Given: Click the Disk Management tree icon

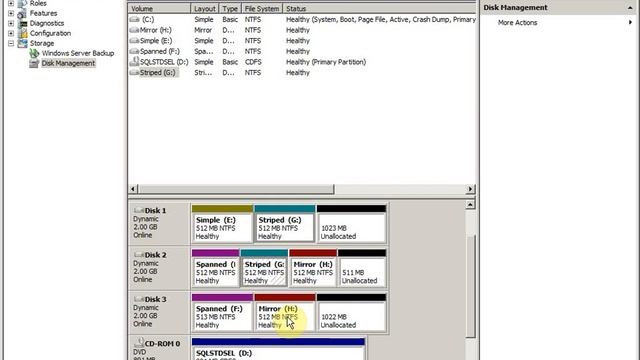Looking at the screenshot, I should pyautogui.click(x=34, y=63).
